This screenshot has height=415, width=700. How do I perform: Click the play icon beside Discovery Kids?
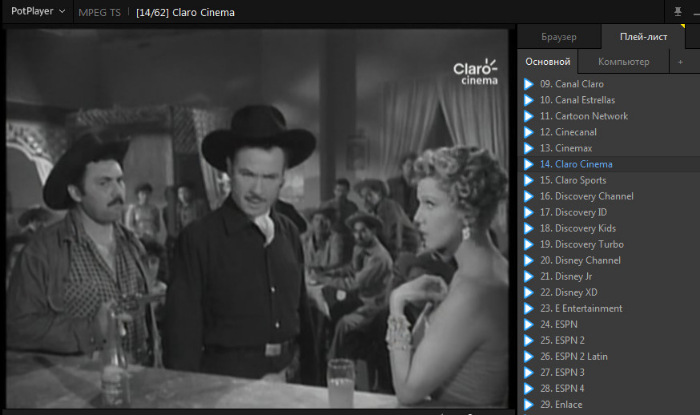[x=529, y=228]
